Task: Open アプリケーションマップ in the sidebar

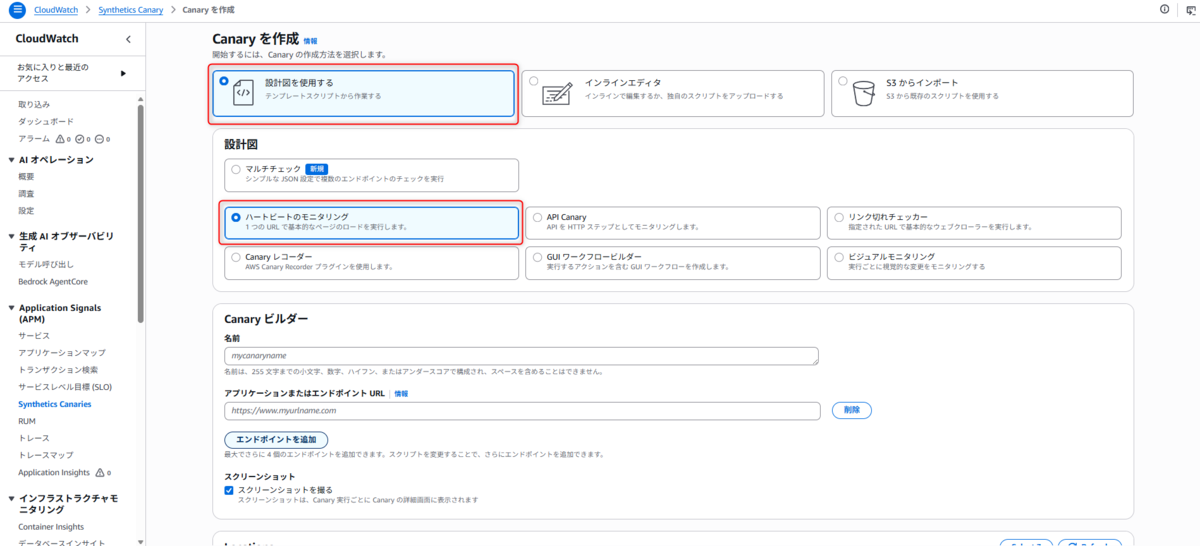Action: tap(62, 353)
